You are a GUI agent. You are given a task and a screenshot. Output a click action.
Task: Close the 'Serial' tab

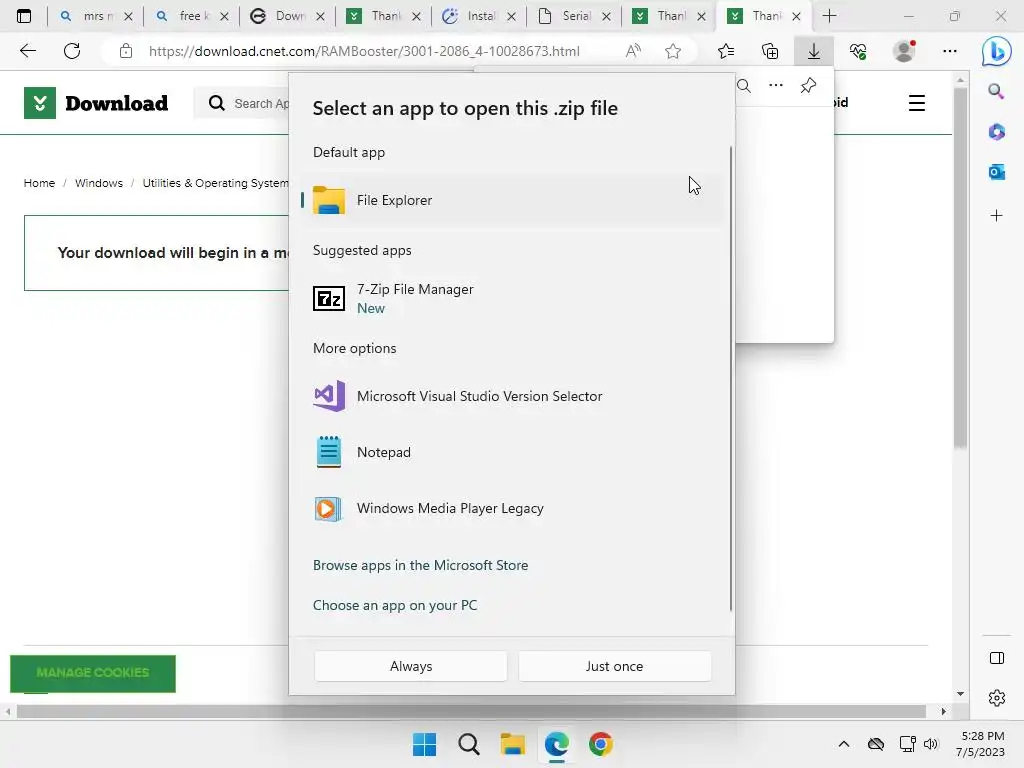(x=607, y=16)
